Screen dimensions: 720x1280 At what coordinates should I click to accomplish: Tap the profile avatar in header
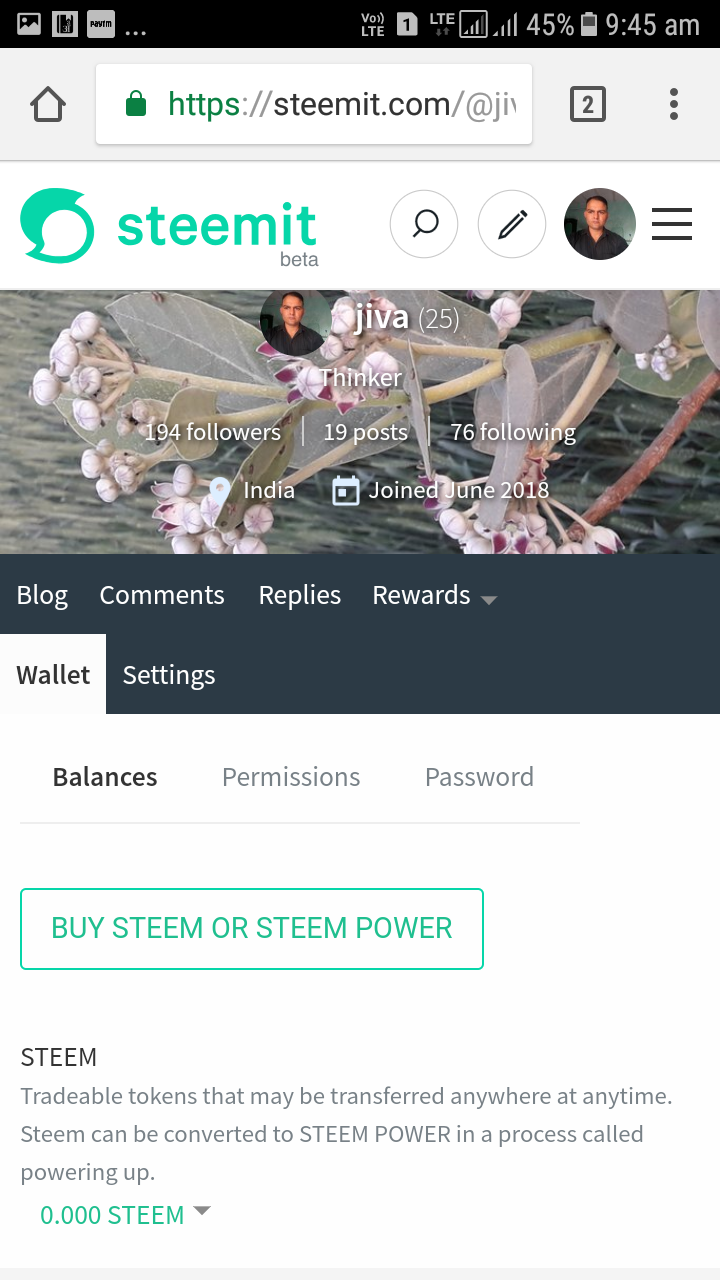click(600, 224)
